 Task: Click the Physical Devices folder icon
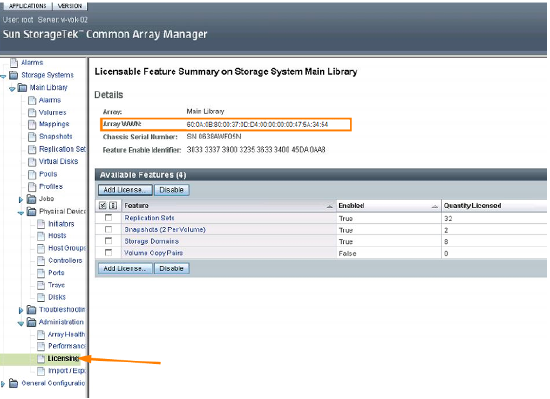point(32,211)
